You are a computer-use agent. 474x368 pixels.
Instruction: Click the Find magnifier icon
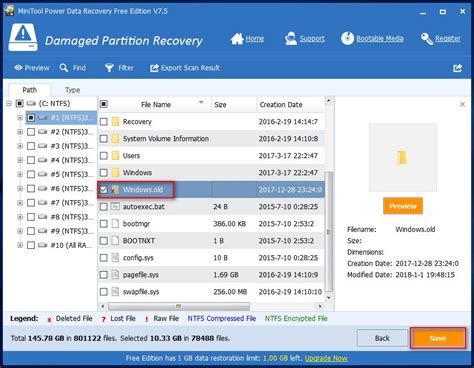64,68
